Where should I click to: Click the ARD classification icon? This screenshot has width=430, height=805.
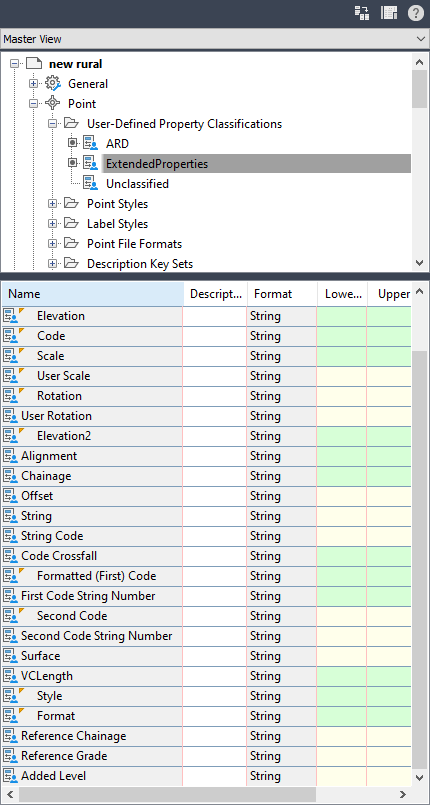[x=91, y=144]
